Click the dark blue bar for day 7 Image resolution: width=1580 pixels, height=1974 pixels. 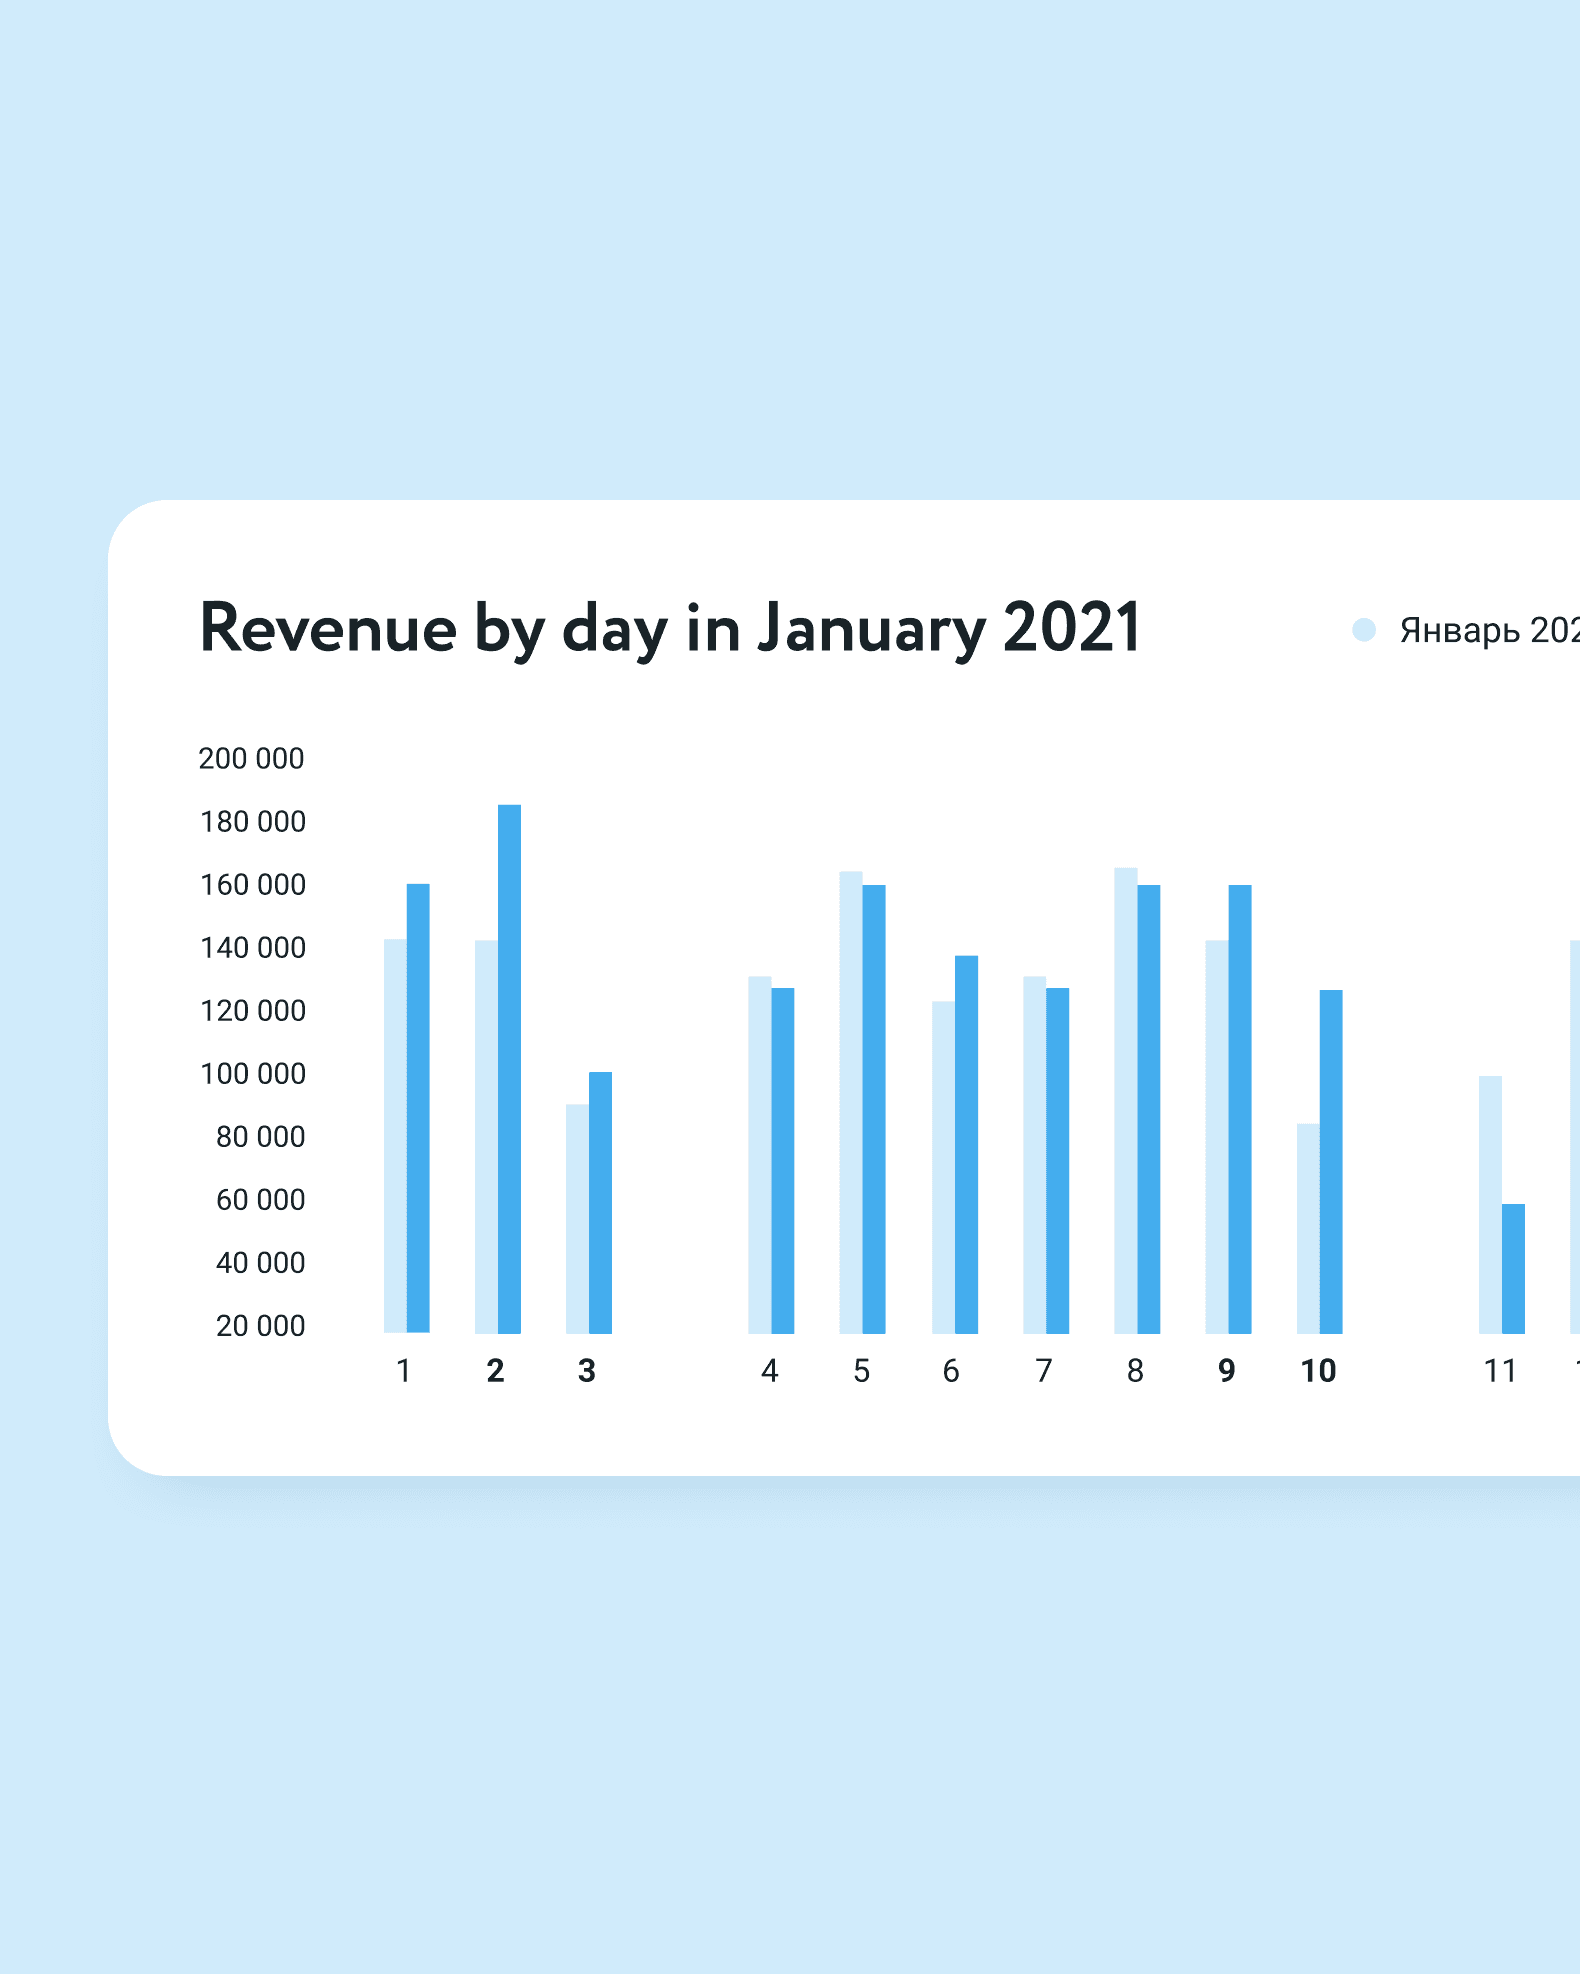coord(1057,1161)
